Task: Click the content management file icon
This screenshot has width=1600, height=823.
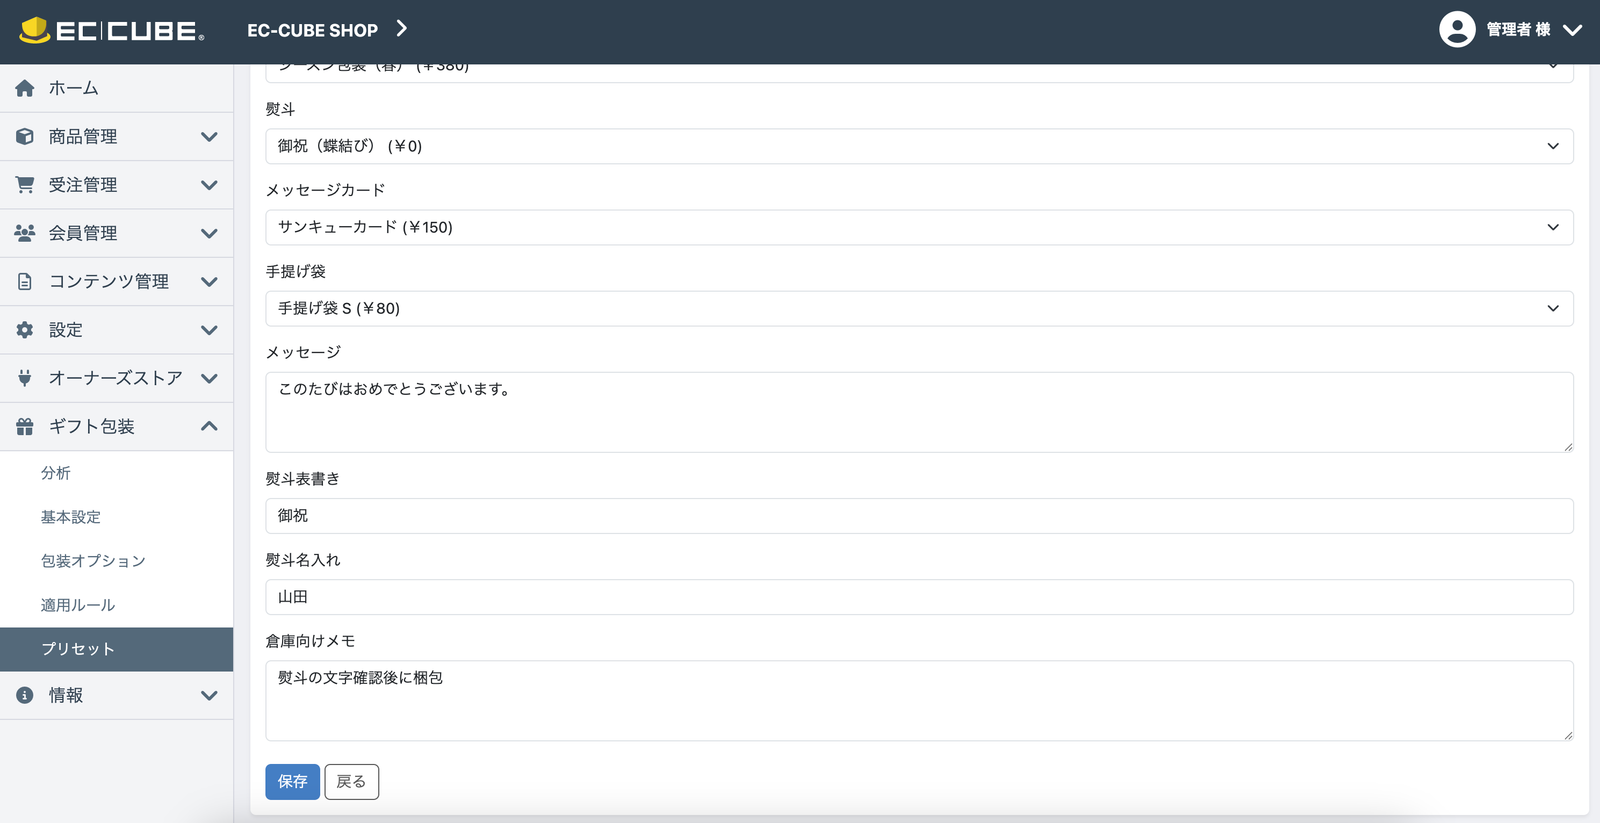Action: [x=25, y=282]
